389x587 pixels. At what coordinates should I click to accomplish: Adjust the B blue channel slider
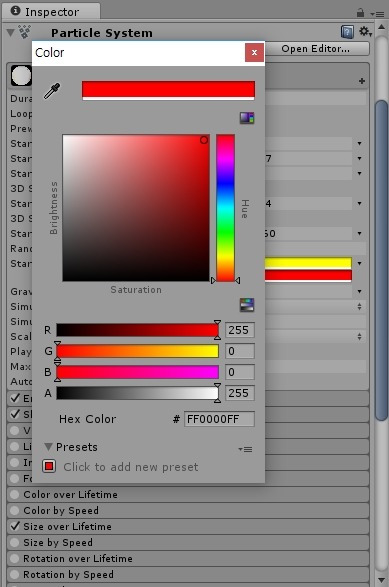pyautogui.click(x=137, y=372)
